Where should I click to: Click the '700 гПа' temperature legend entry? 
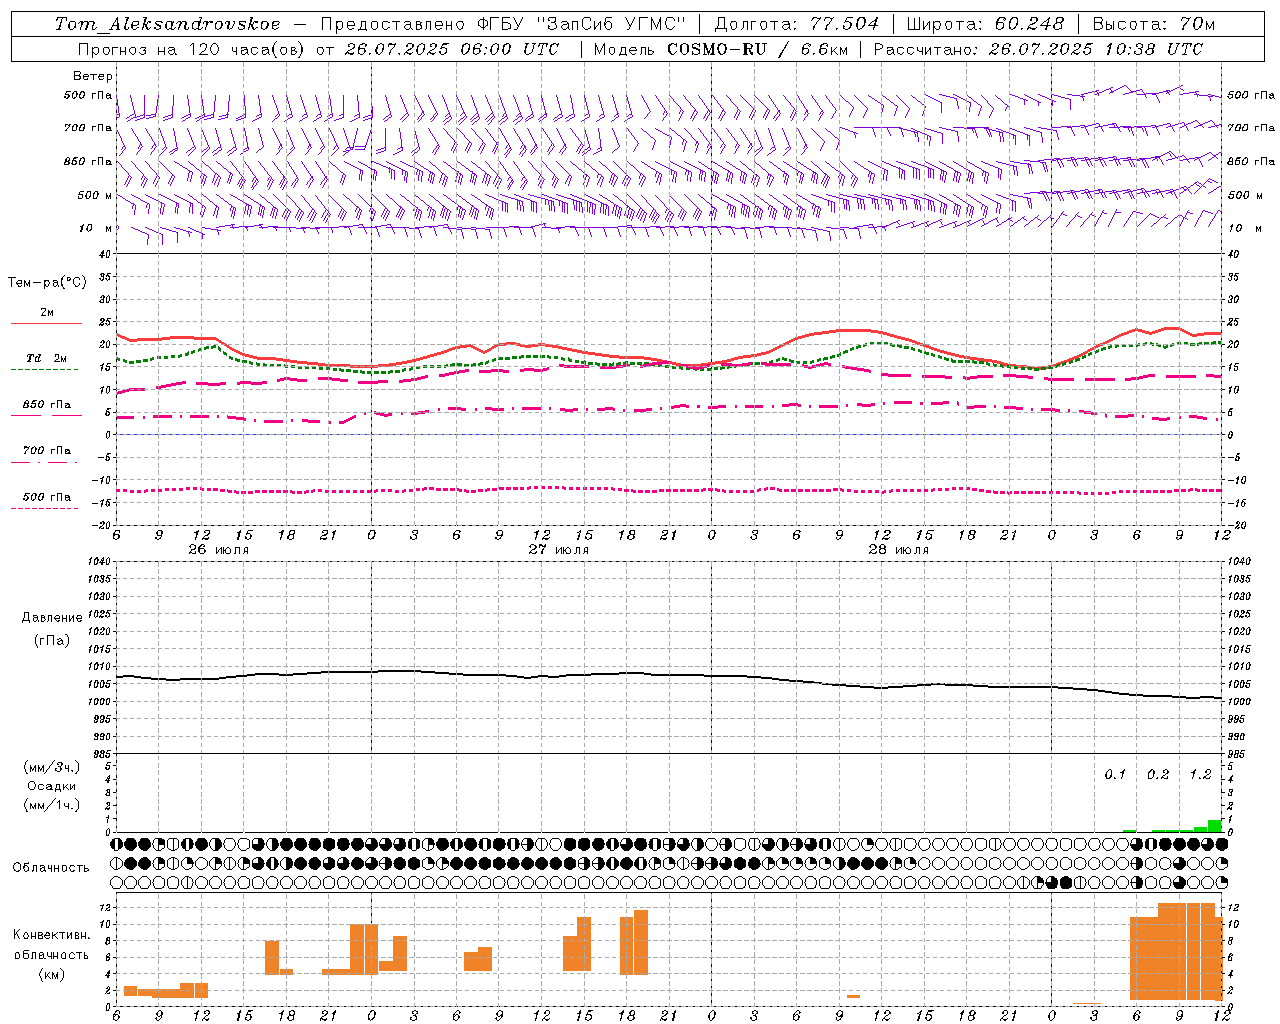pyautogui.click(x=46, y=450)
